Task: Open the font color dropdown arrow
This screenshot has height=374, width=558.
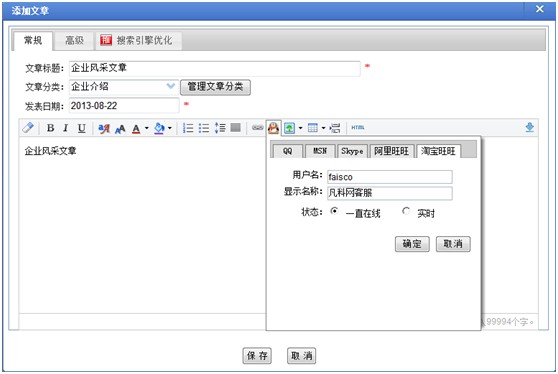Action: point(146,128)
